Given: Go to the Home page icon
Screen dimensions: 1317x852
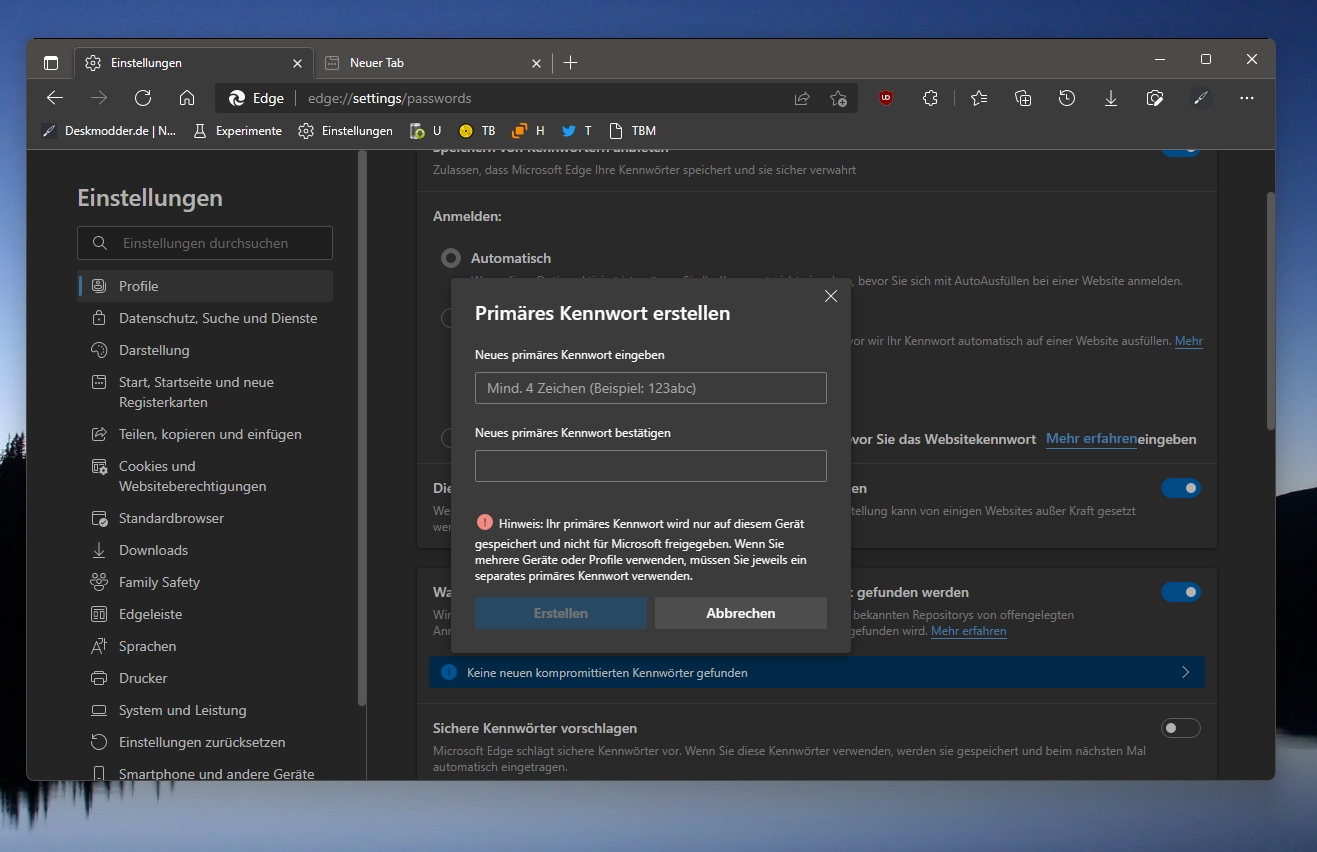Looking at the screenshot, I should pos(187,98).
